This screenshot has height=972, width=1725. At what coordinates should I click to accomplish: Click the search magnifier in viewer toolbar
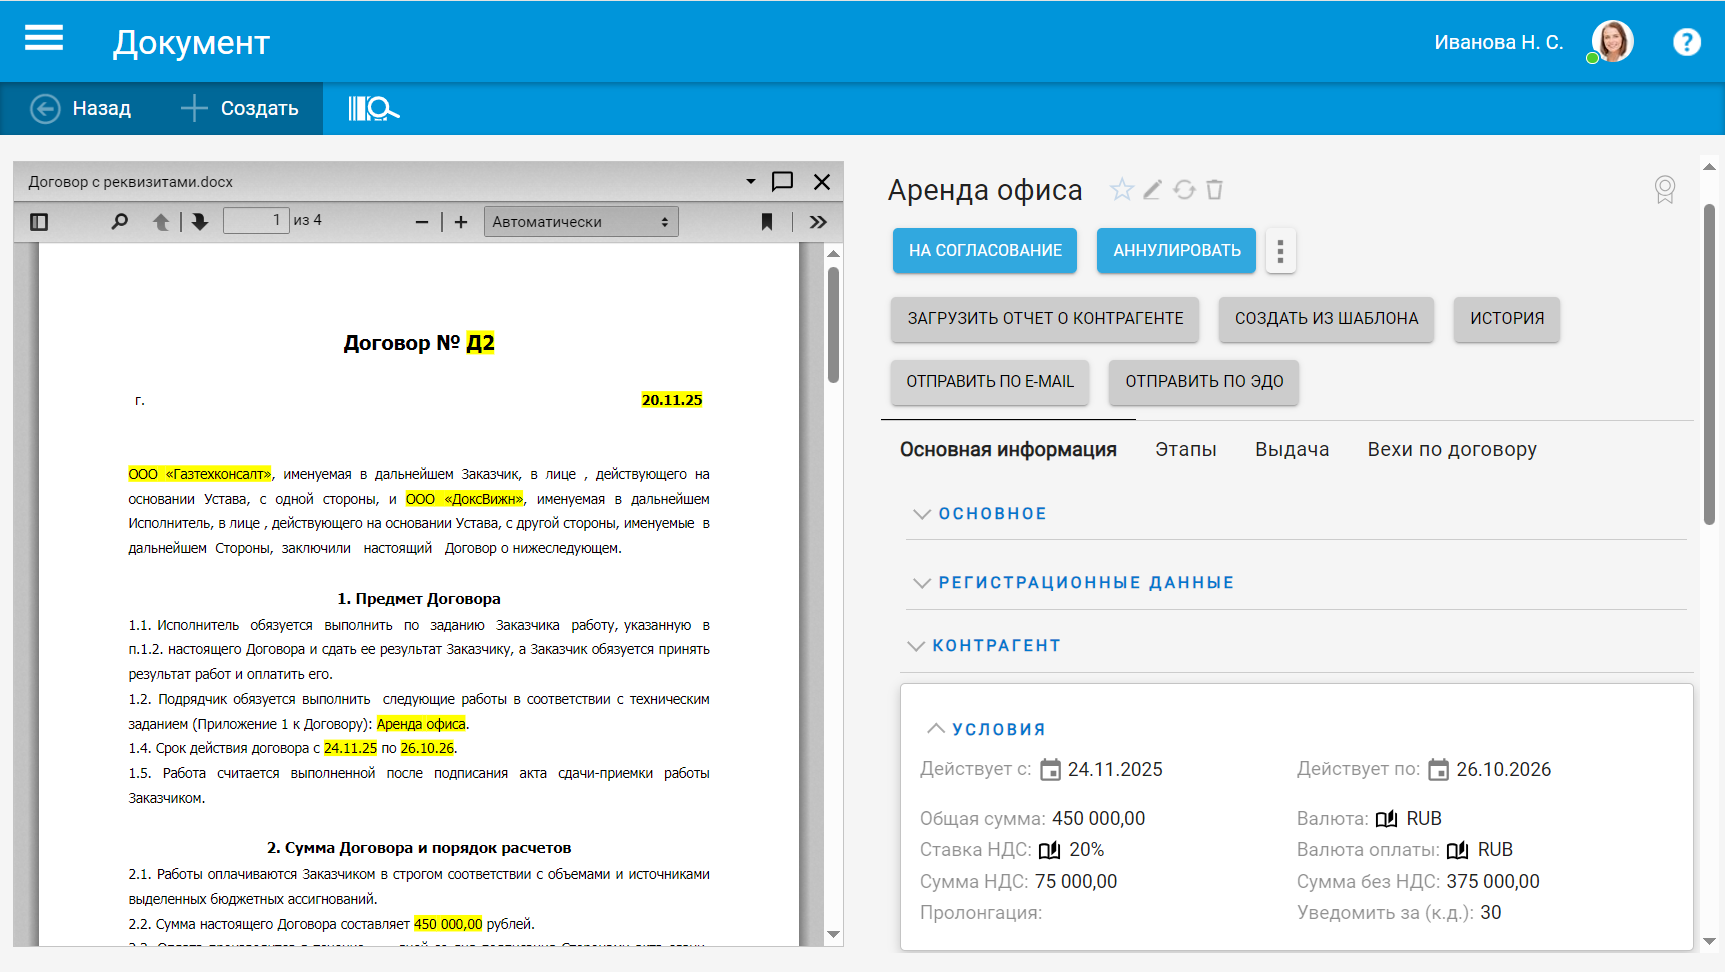point(120,222)
